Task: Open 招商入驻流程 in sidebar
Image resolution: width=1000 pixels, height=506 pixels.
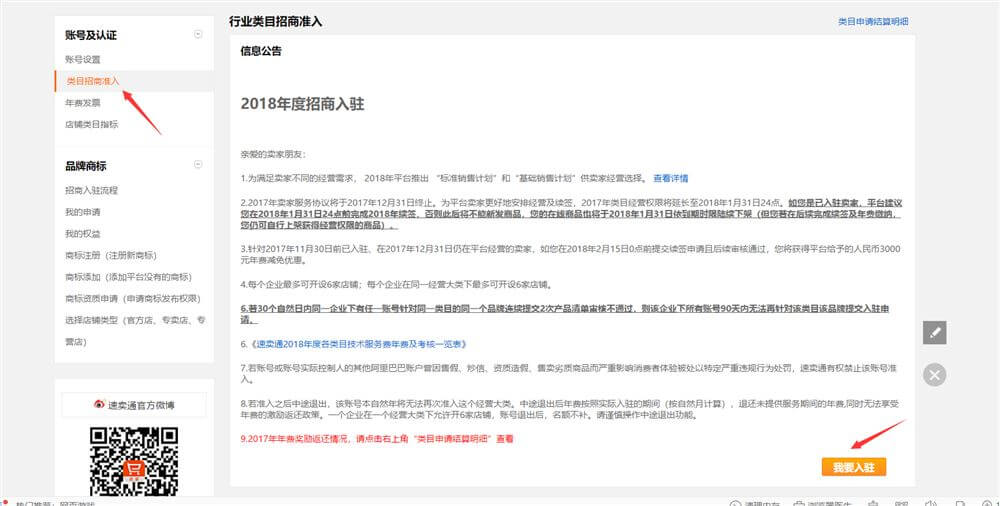Action: point(92,190)
